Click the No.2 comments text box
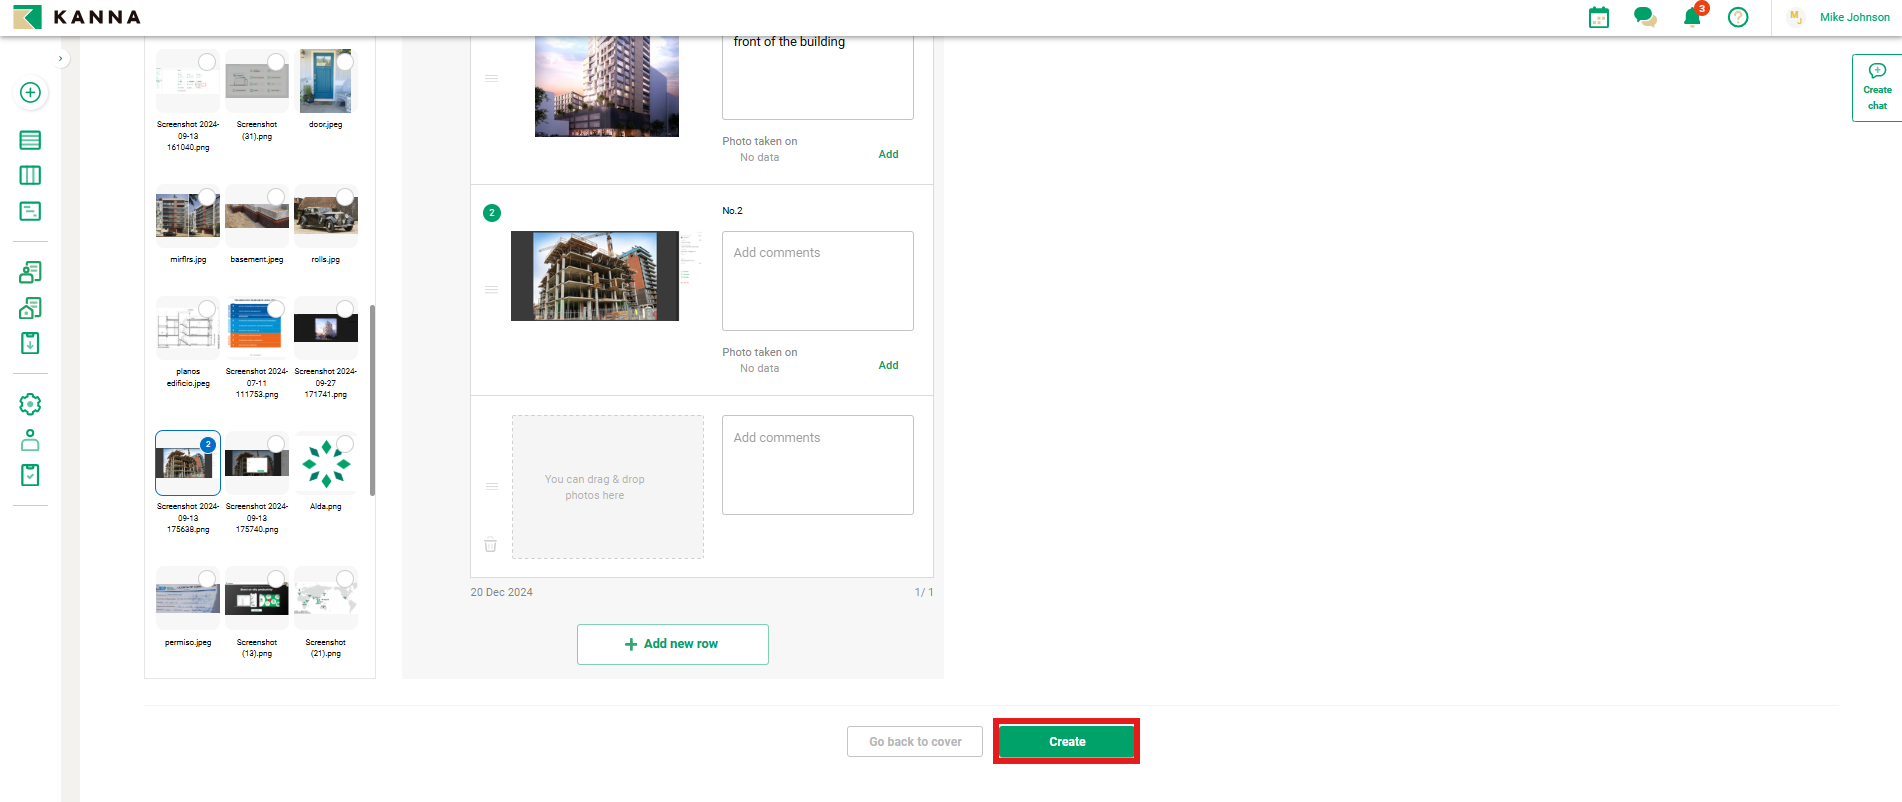The height and width of the screenshot is (802, 1902). (x=817, y=281)
